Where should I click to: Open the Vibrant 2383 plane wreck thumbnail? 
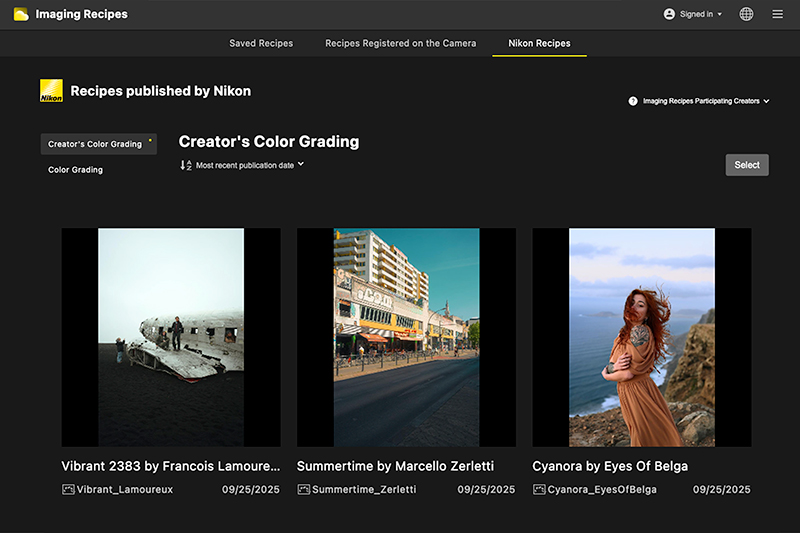(171, 337)
